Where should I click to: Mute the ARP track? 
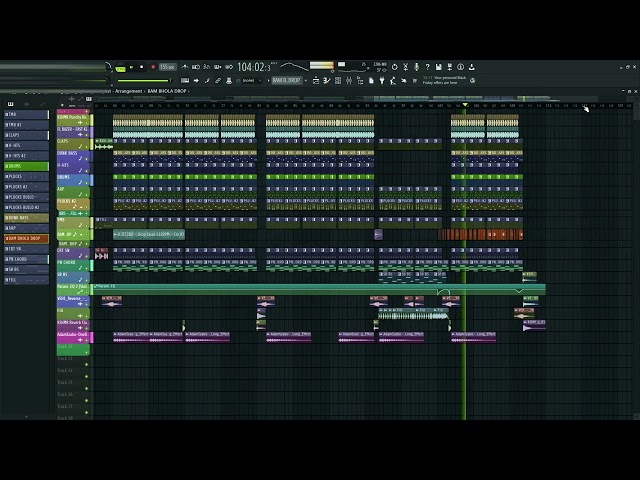click(x=87, y=195)
